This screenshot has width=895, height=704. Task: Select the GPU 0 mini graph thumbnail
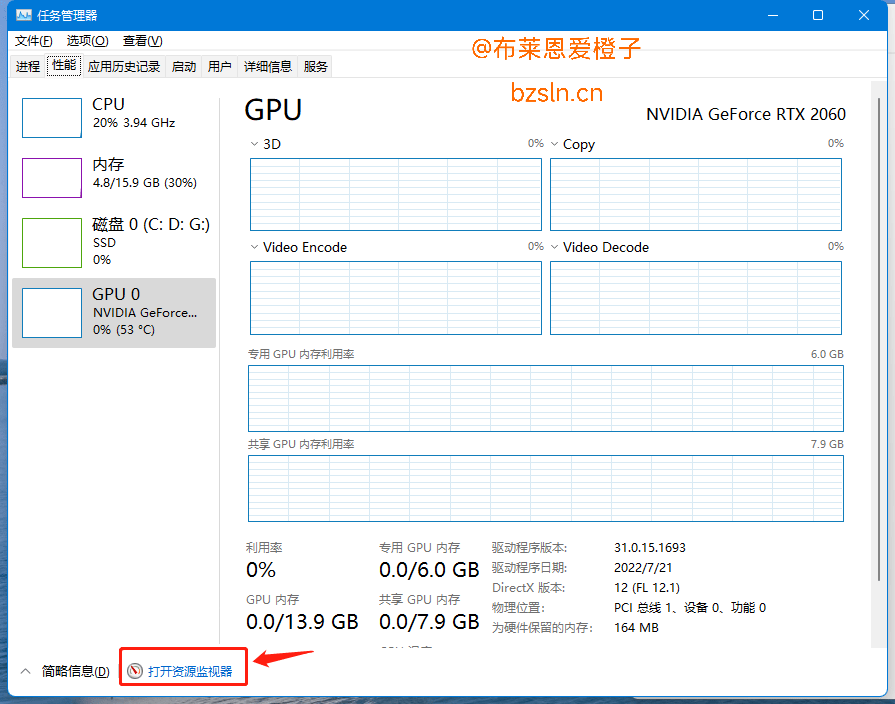tap(52, 313)
